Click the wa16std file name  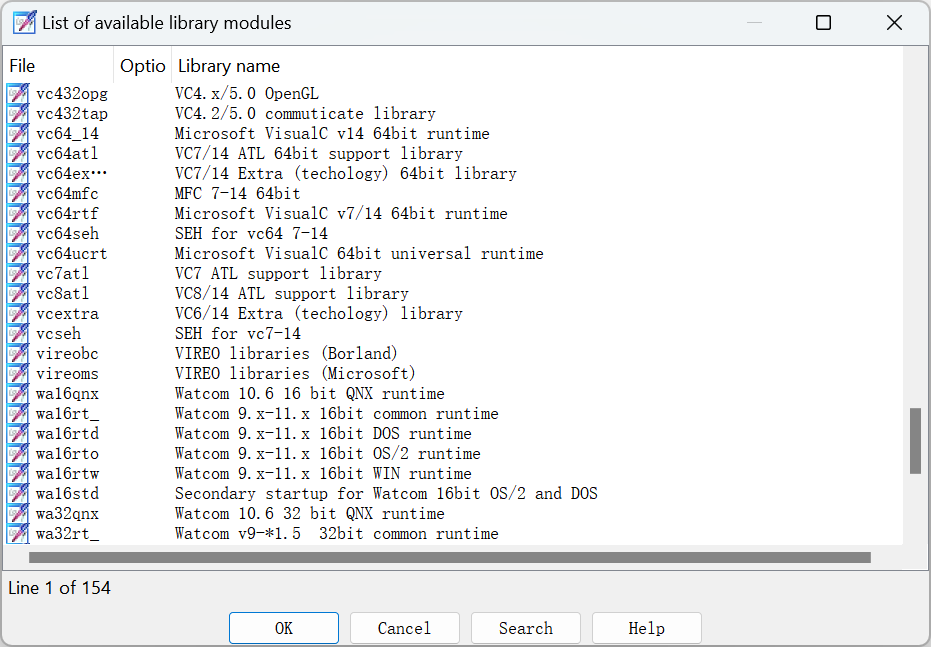67,494
